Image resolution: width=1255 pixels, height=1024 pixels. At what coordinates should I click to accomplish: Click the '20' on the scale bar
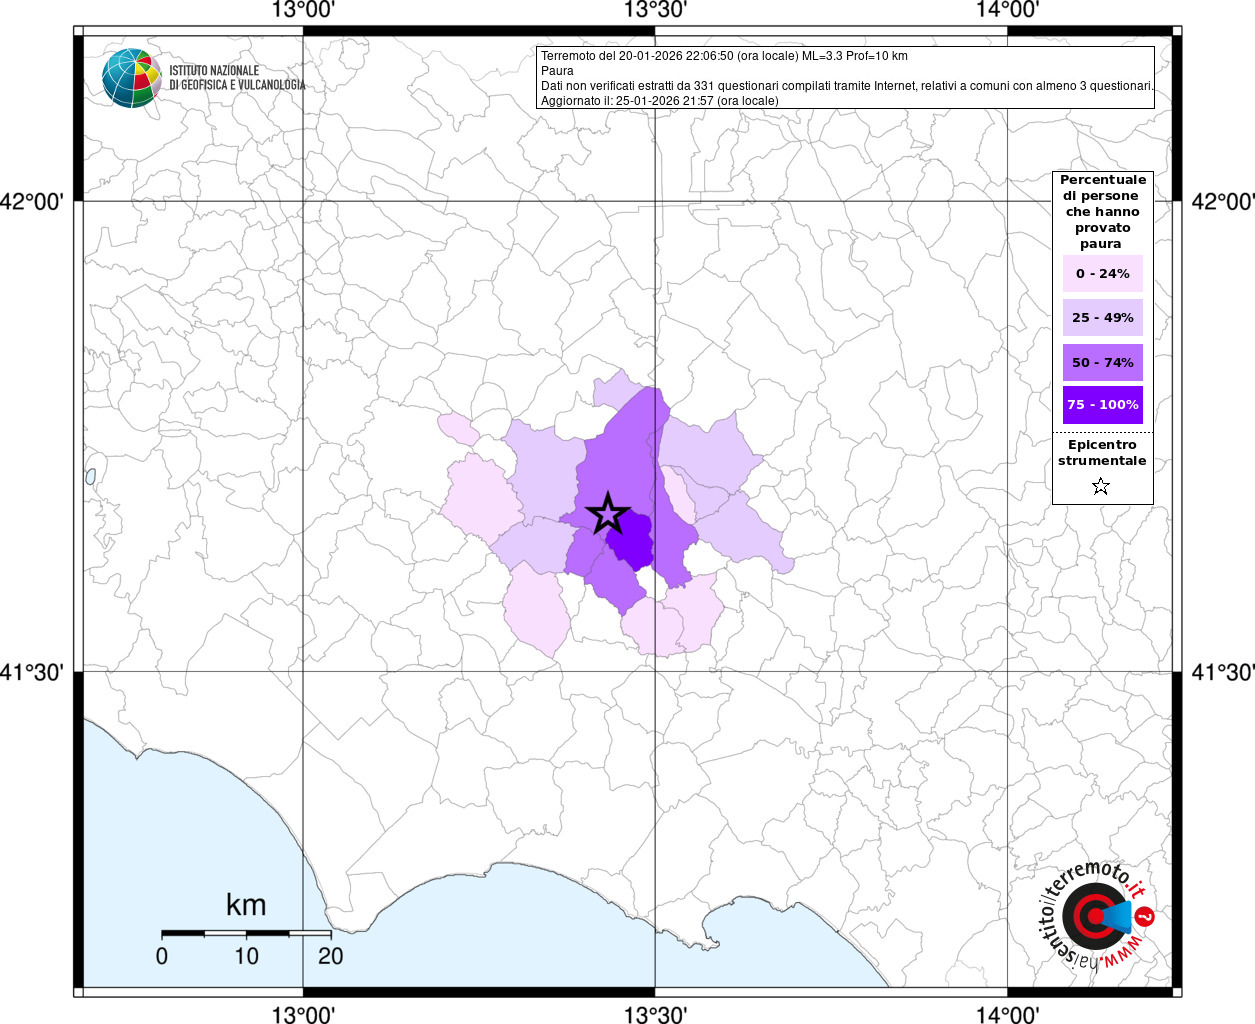click(331, 956)
